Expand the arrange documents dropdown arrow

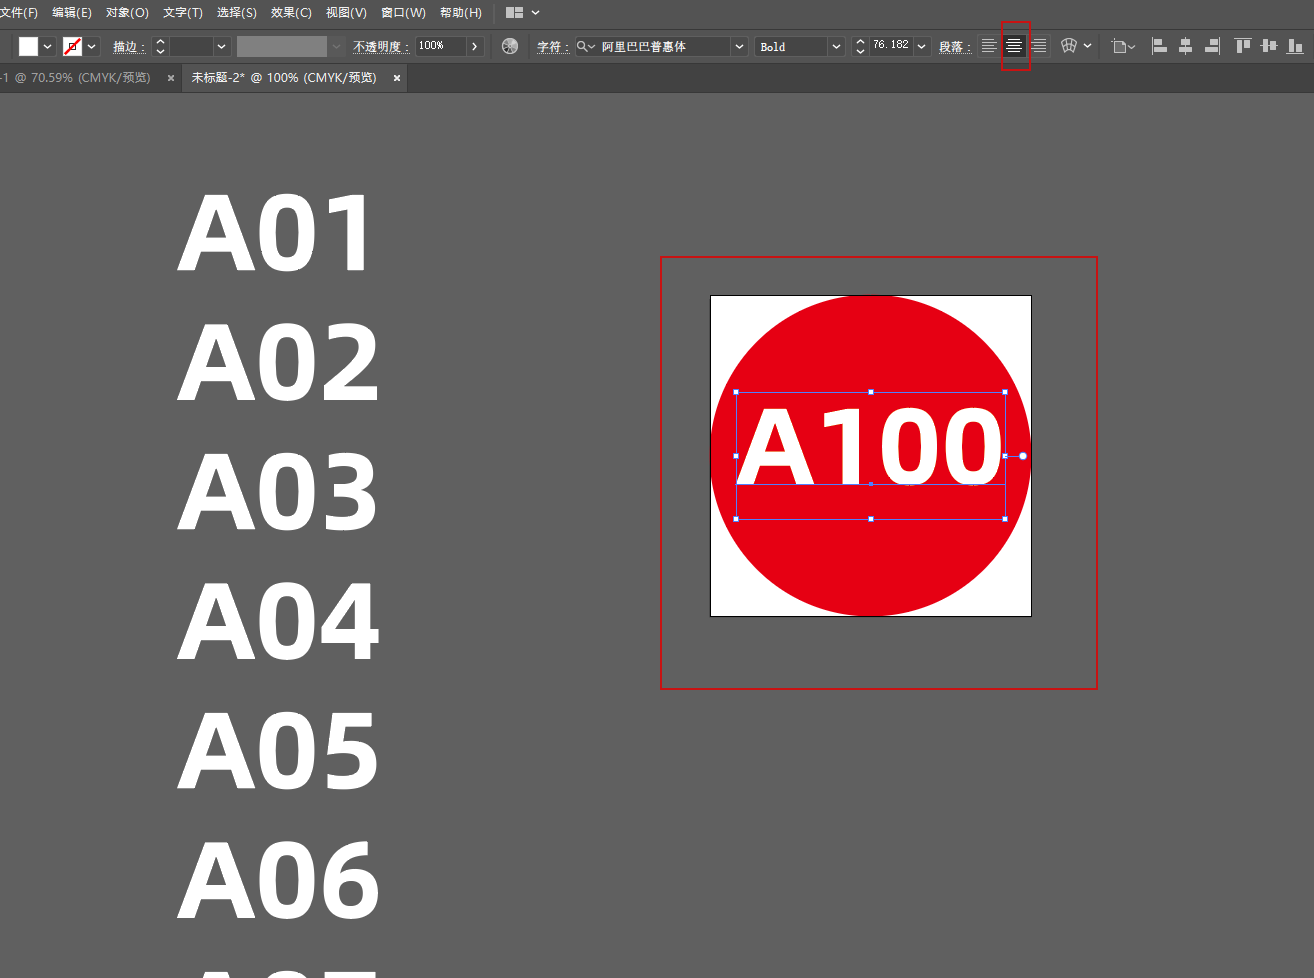536,13
